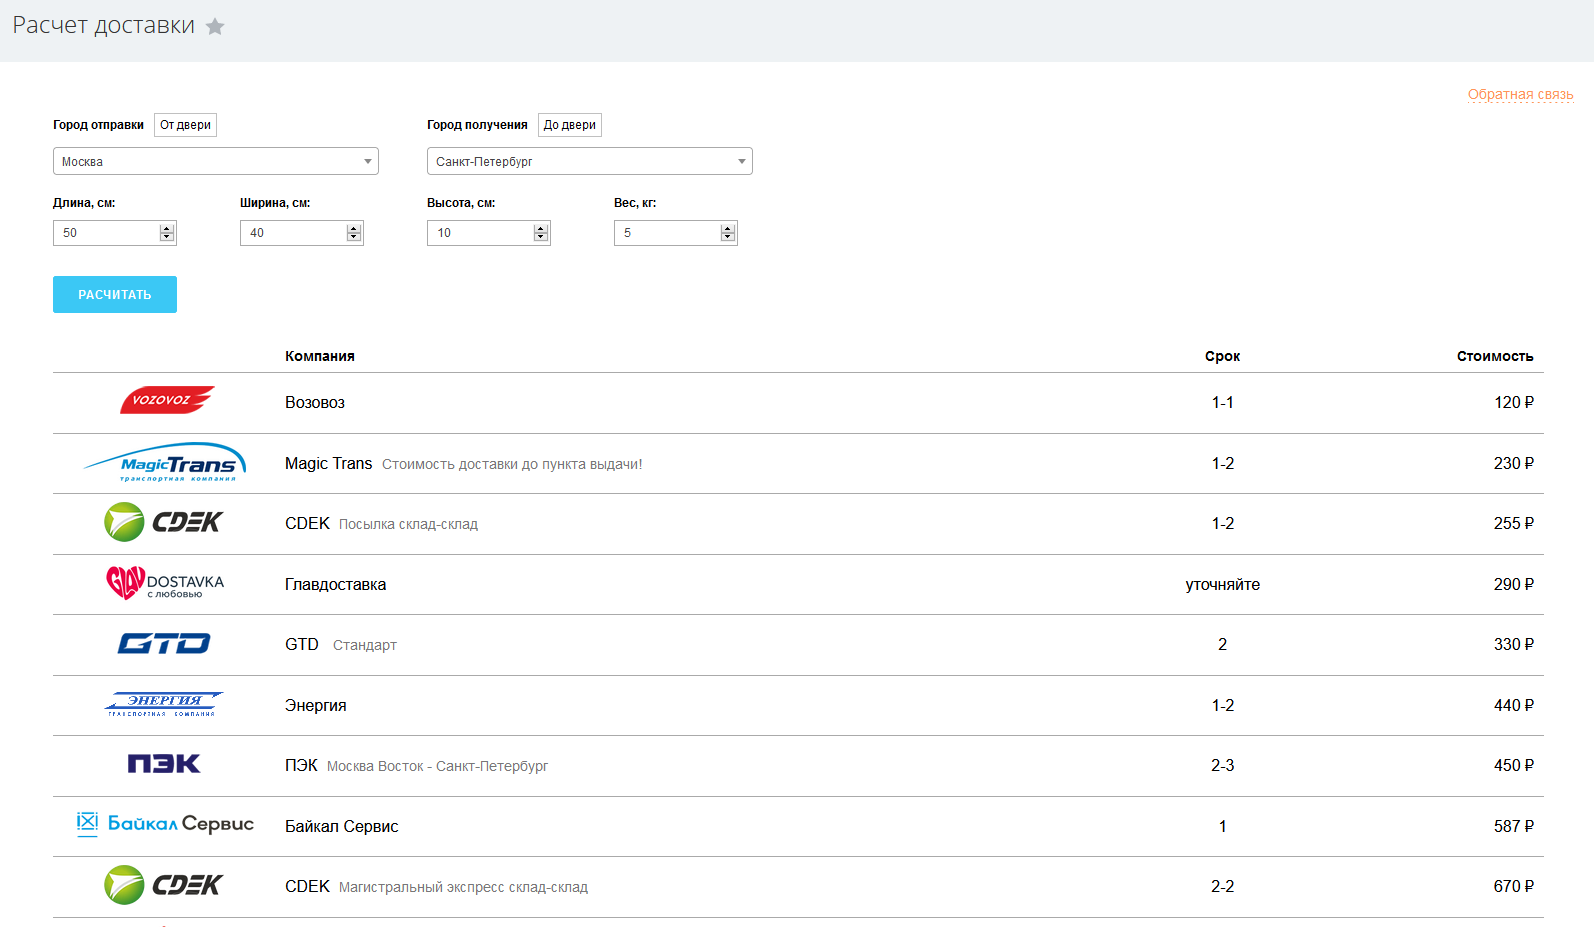Click the Vozovoz company logo
This screenshot has width=1594, height=927.
pos(166,400)
